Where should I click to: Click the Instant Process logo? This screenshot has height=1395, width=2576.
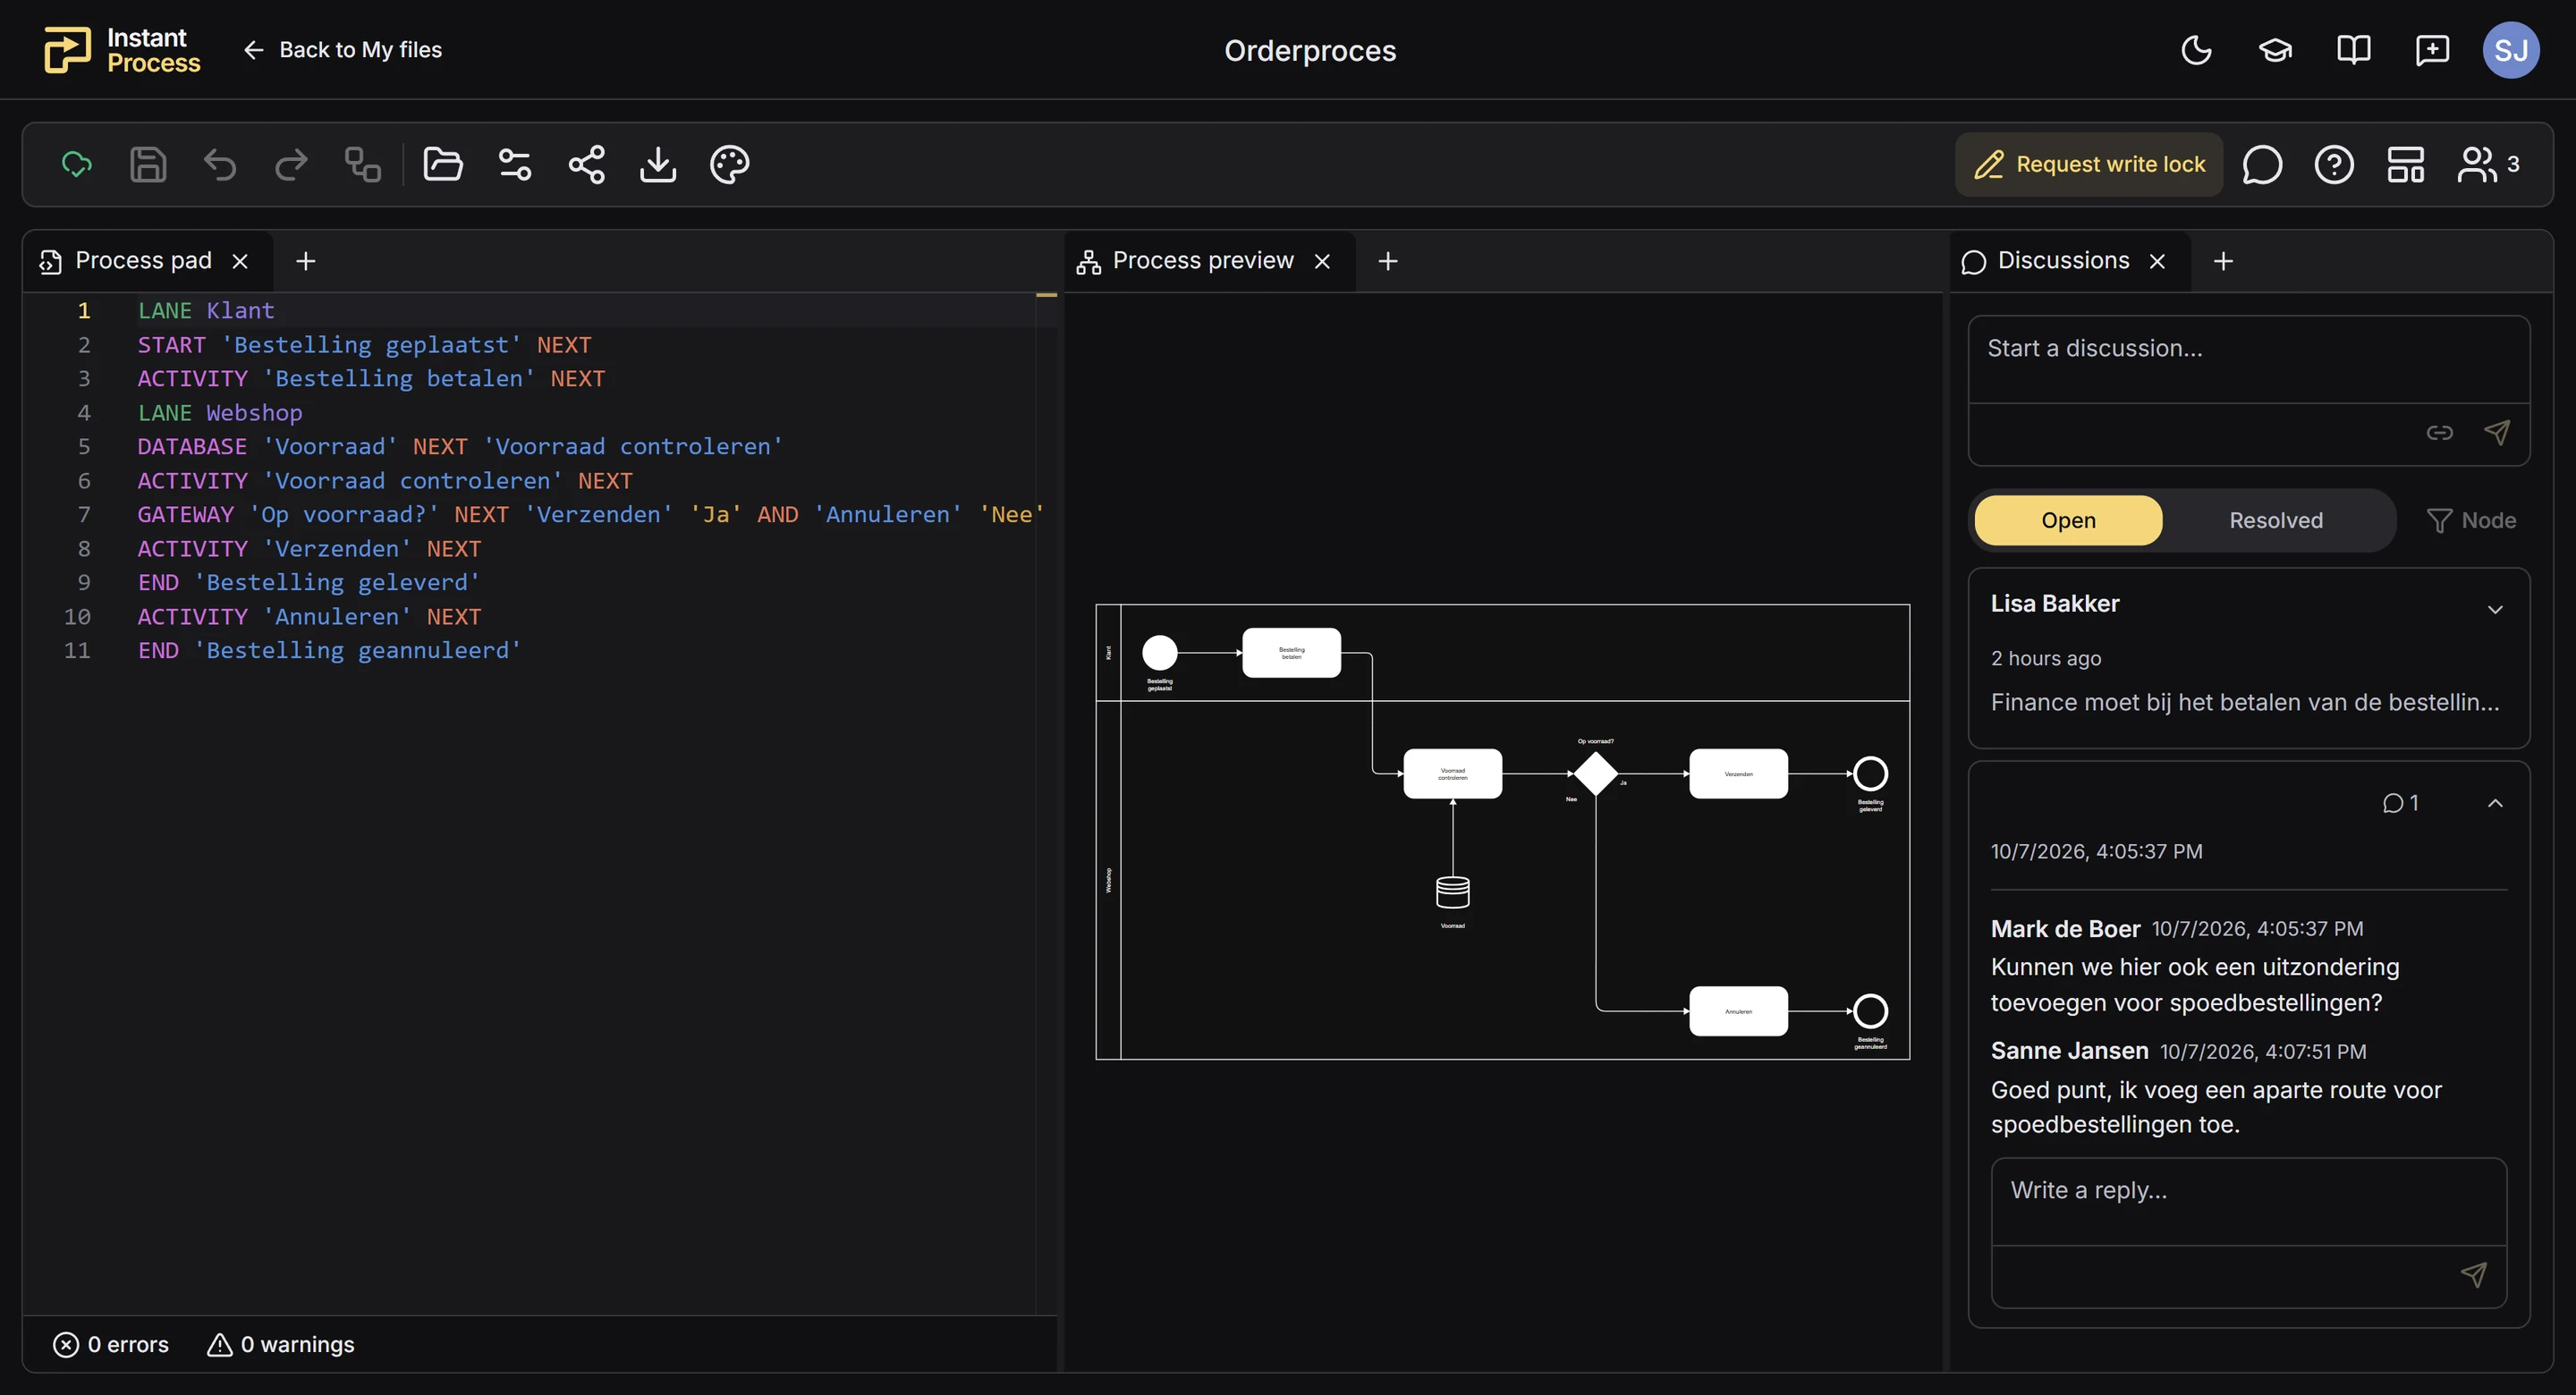click(122, 50)
